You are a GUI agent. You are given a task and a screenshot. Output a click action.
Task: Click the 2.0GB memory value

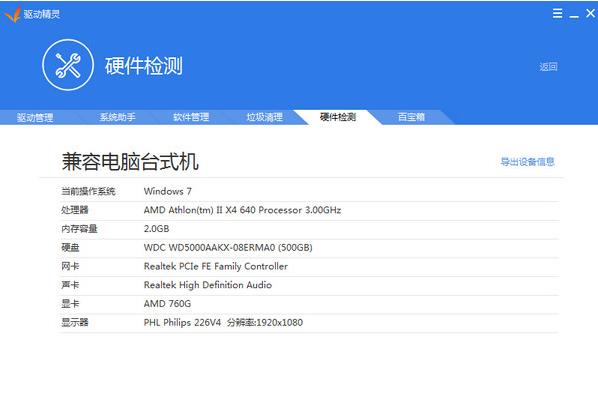click(x=156, y=229)
